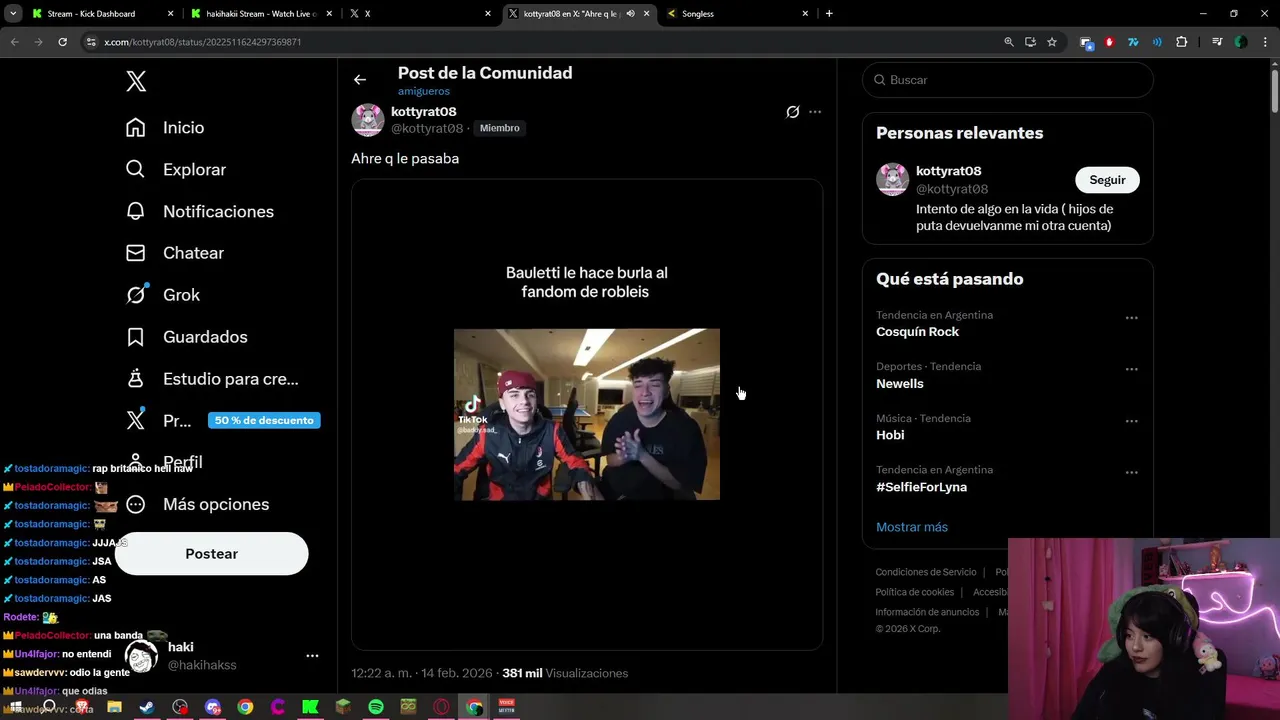Viewport: 1280px width, 720px height.
Task: Click Estudio para creadores icon
Action: (x=136, y=379)
